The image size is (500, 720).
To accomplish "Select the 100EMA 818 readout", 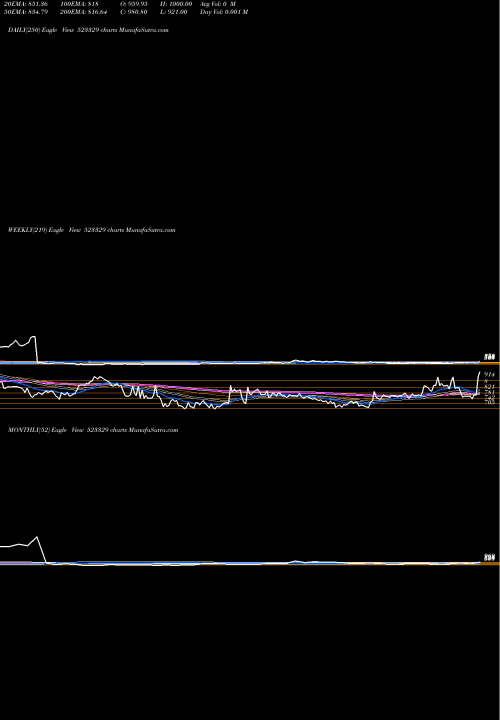I will pos(79,4).
